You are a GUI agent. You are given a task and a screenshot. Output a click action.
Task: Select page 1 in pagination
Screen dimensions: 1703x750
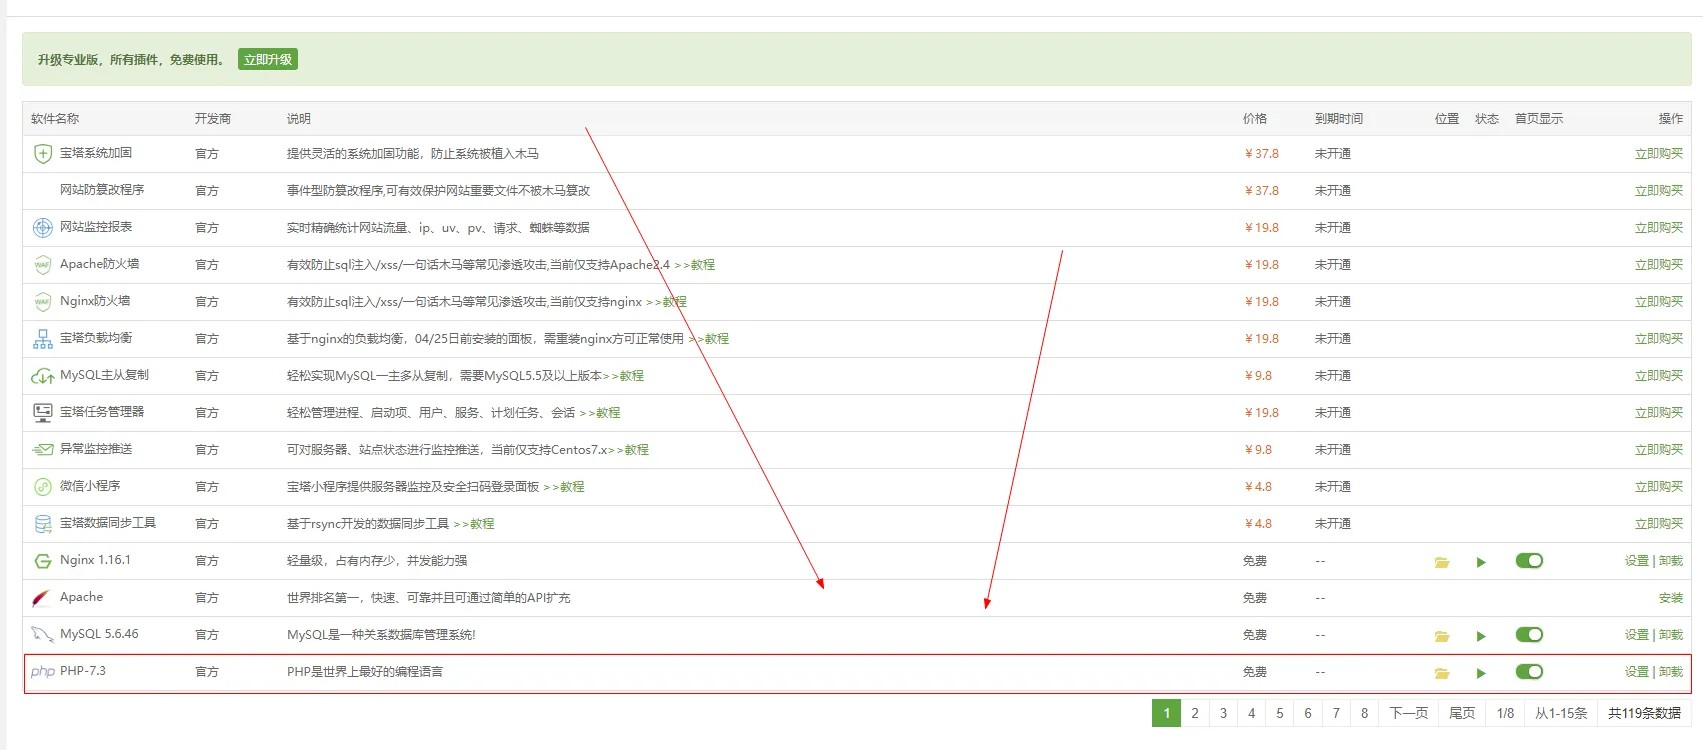tap(1166, 713)
